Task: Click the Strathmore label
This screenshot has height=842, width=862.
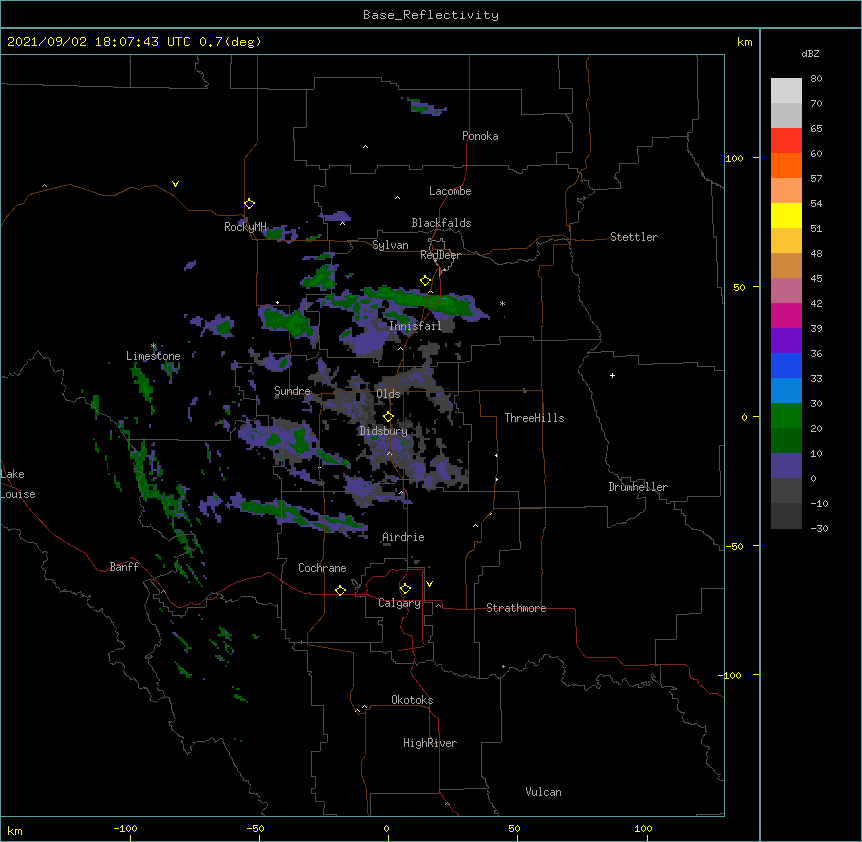Action: point(516,608)
